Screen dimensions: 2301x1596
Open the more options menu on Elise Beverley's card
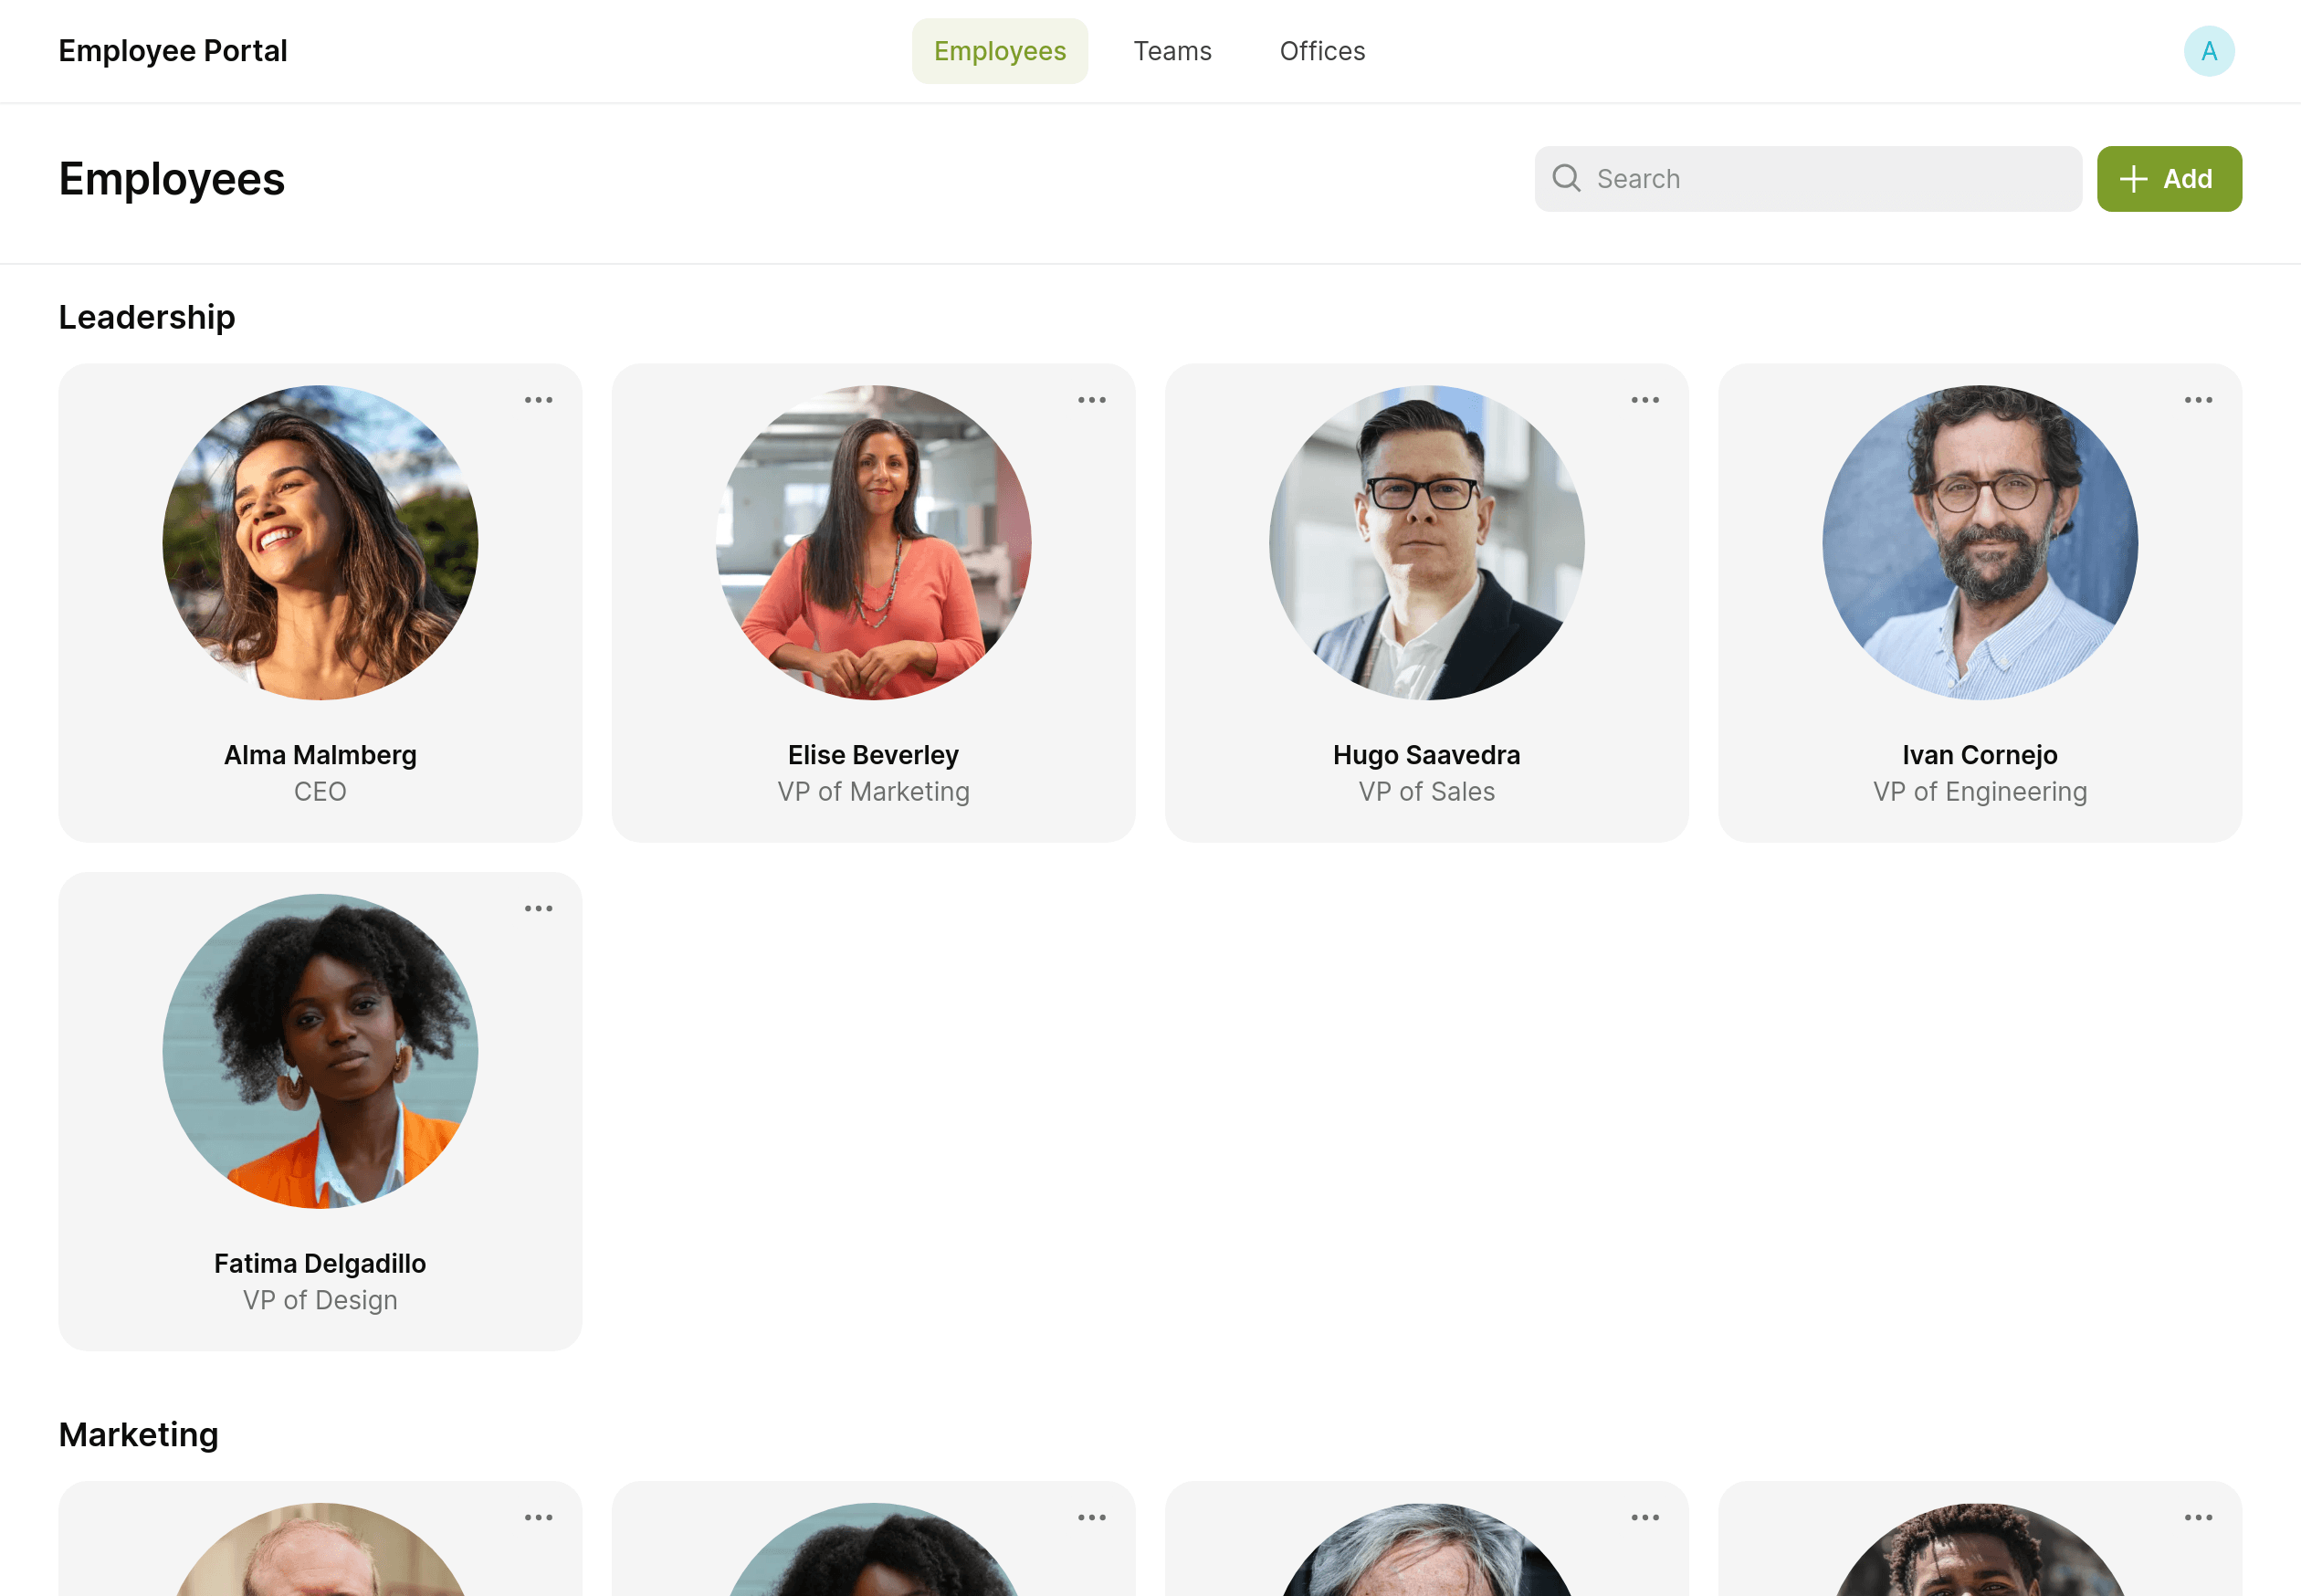click(1091, 400)
